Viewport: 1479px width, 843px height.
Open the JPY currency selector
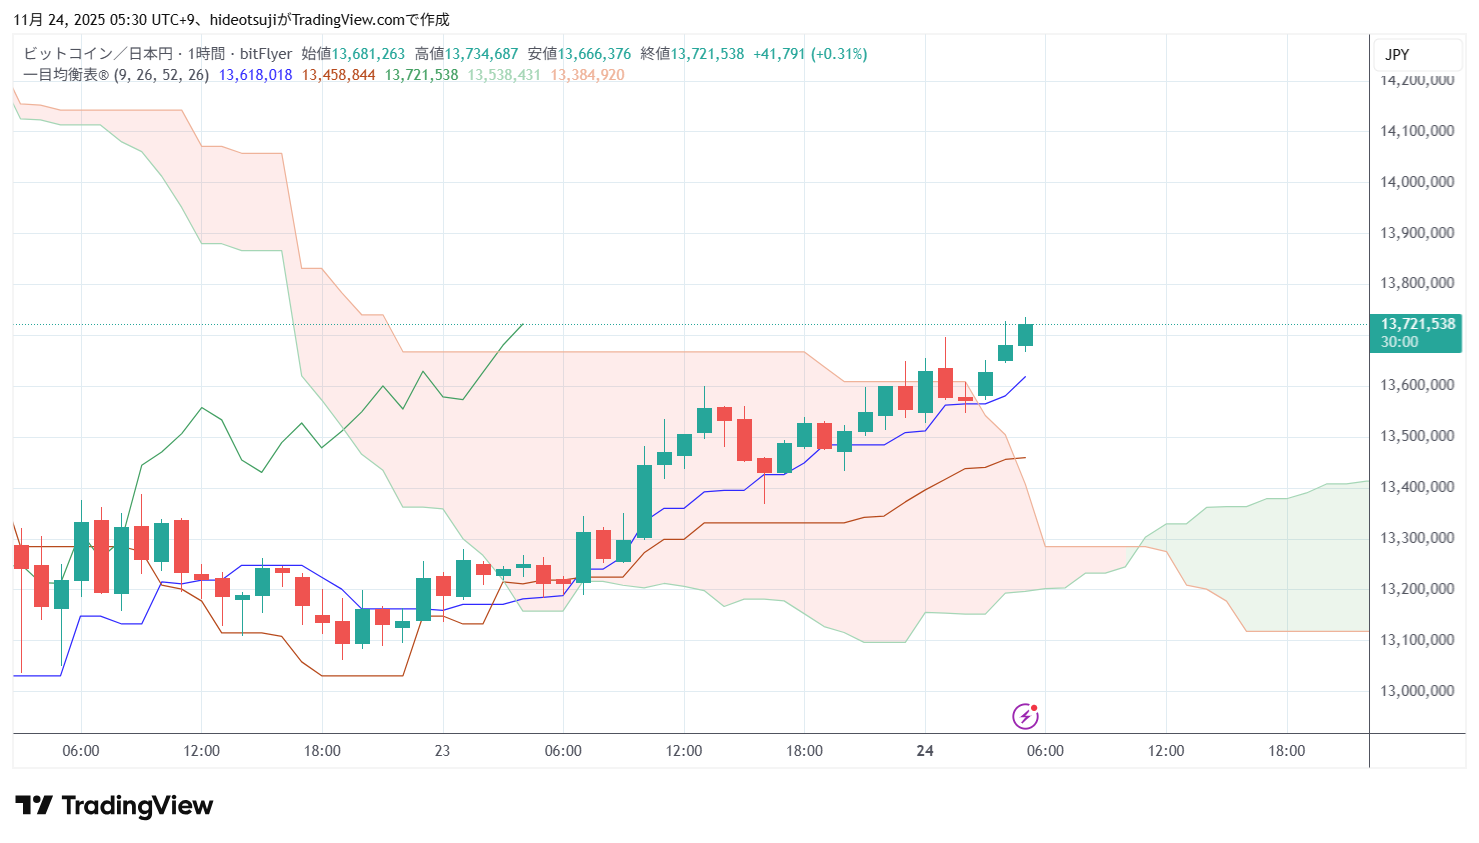[x=1397, y=55]
